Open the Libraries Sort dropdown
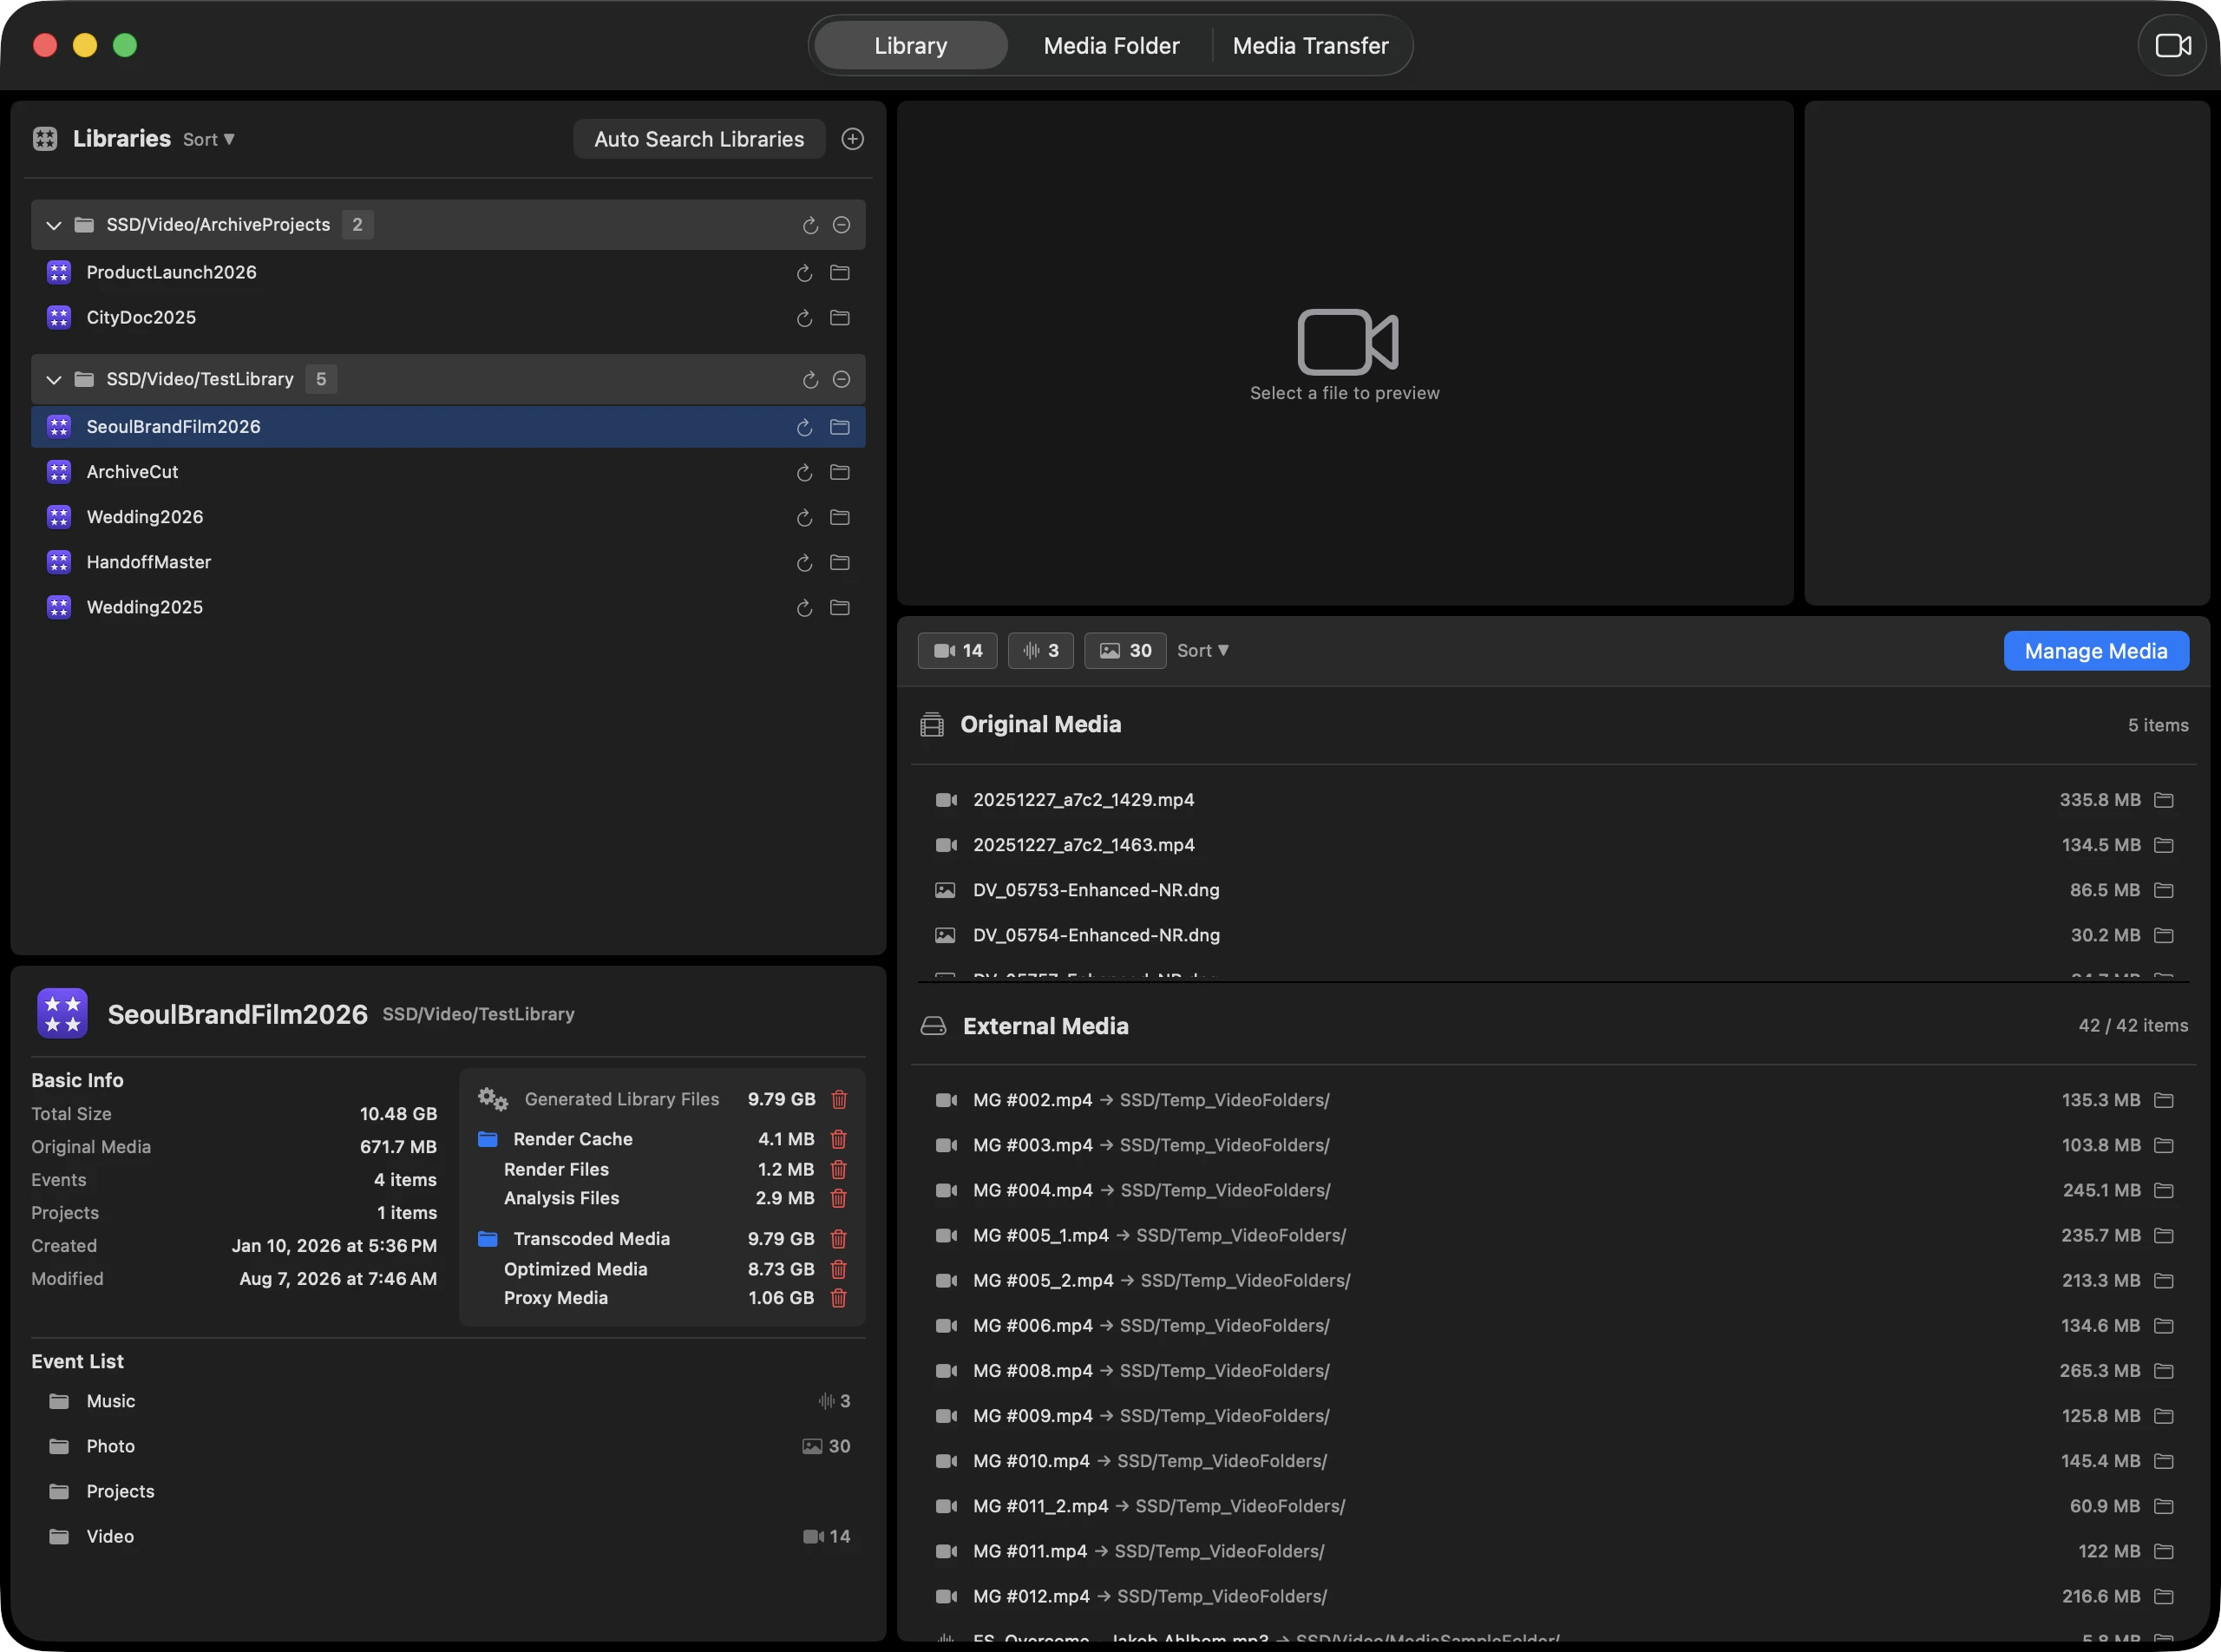 208,140
